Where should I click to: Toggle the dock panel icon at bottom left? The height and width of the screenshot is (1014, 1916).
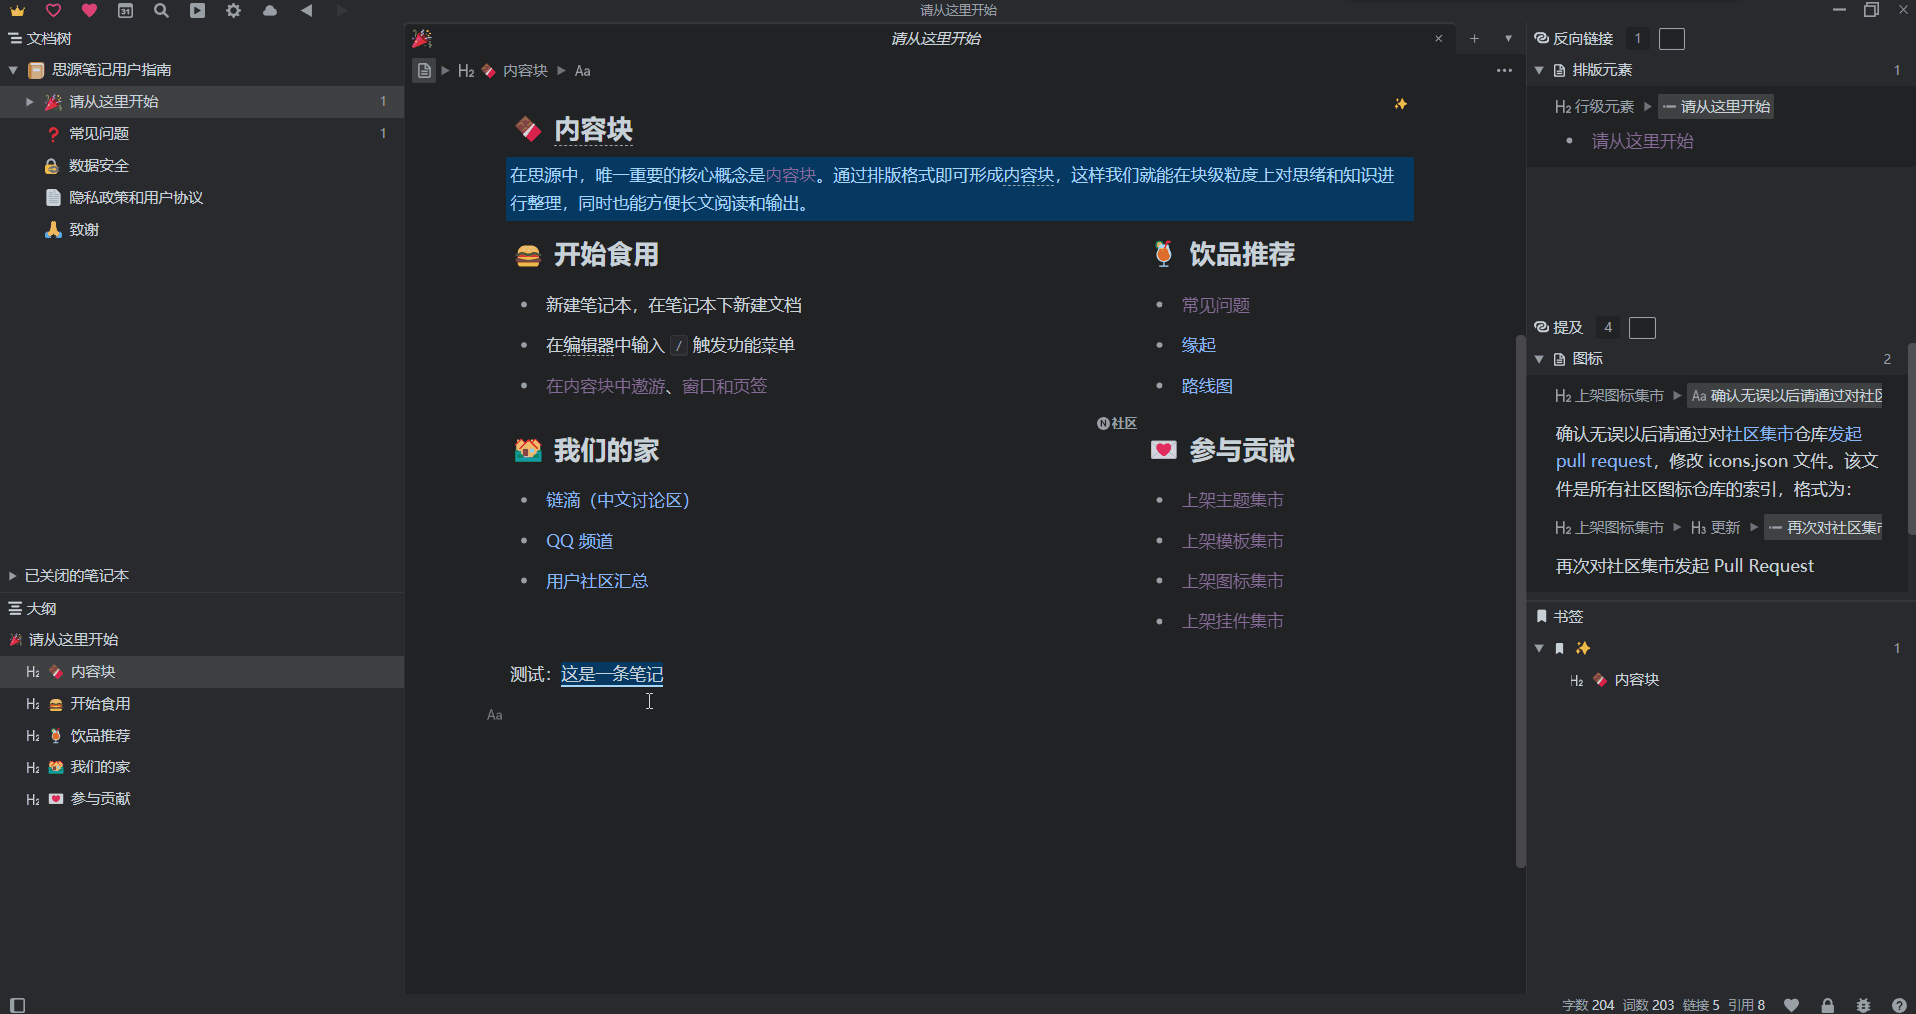(x=15, y=1005)
